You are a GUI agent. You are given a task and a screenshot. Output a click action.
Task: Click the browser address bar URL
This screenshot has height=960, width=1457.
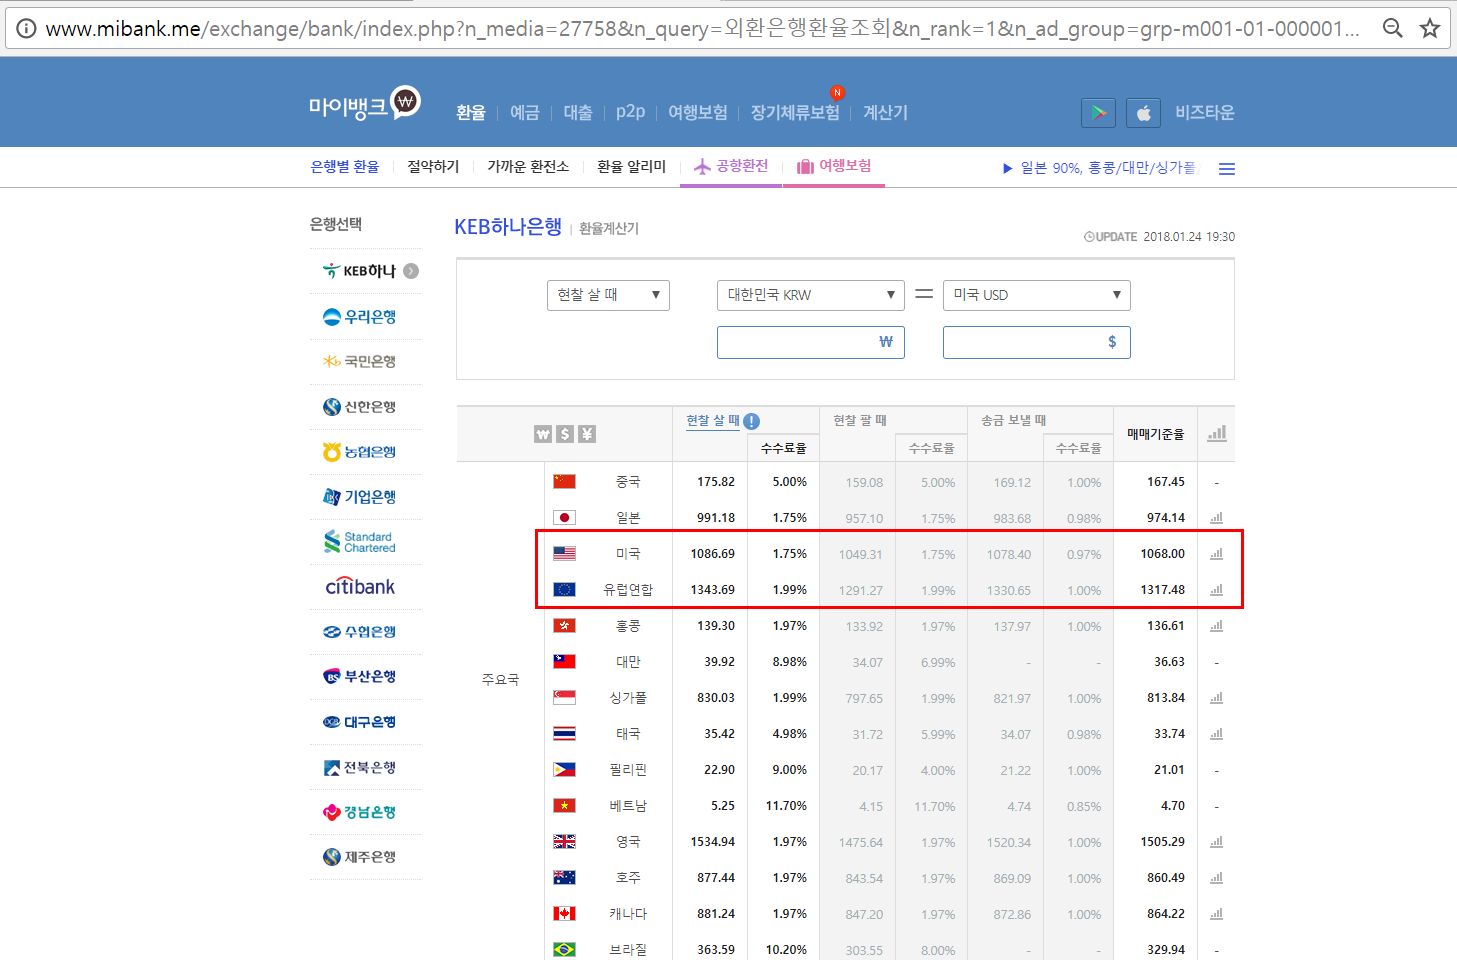click(x=702, y=29)
